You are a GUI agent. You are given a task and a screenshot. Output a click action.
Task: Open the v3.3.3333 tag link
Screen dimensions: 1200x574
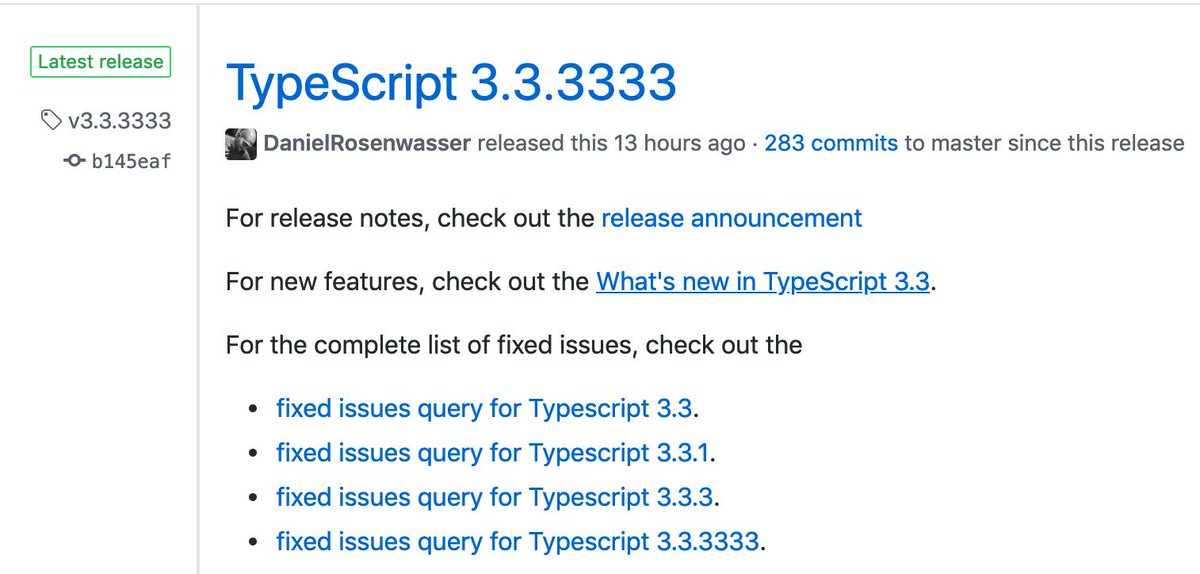119,121
